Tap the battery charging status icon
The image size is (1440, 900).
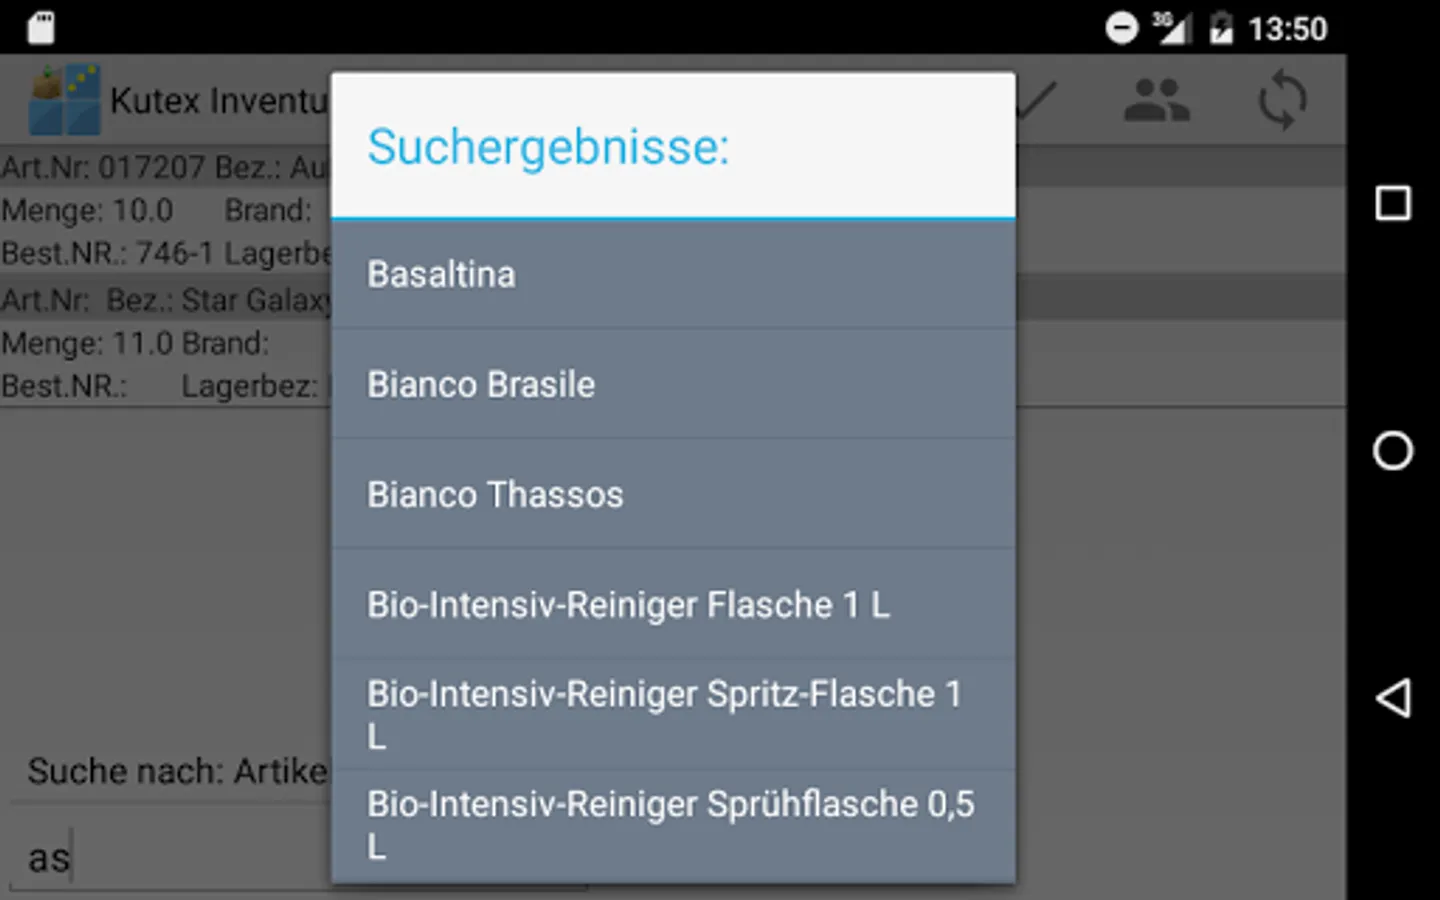coord(1221,28)
